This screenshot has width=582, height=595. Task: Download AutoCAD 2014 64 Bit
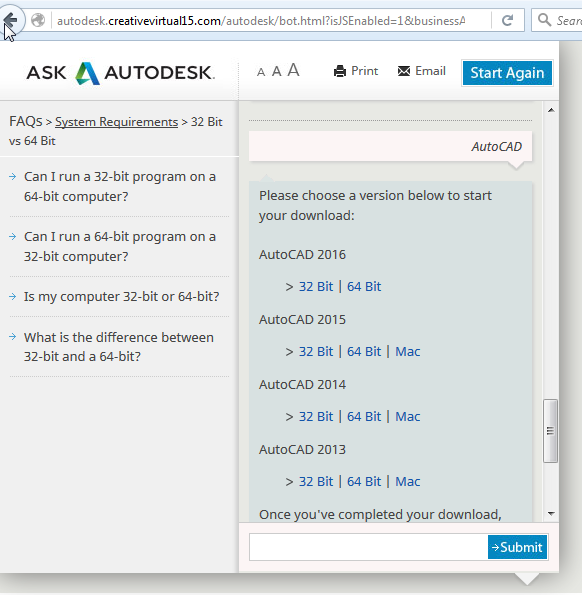point(364,416)
